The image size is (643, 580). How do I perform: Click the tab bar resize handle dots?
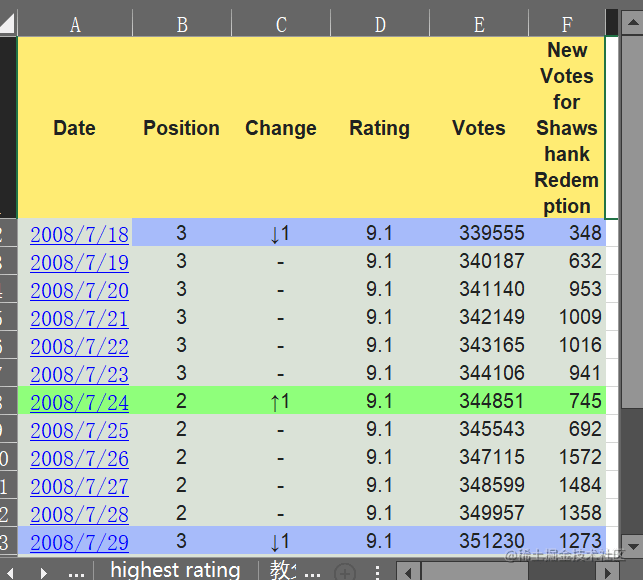[377, 572]
